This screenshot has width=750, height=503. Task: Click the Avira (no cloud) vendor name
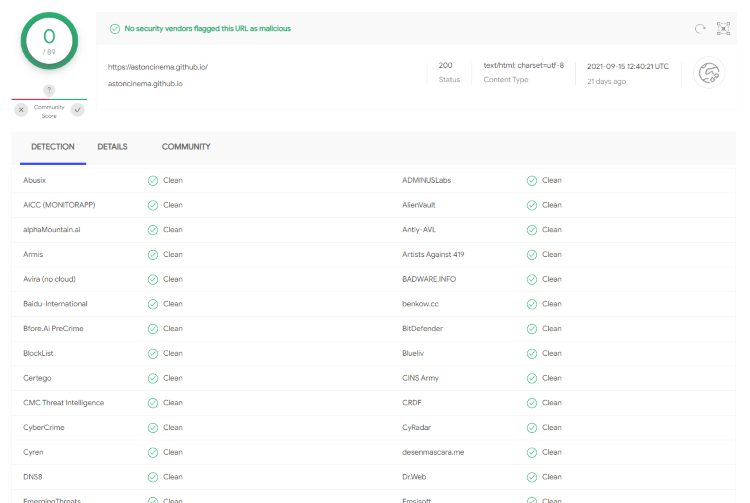(x=49, y=279)
